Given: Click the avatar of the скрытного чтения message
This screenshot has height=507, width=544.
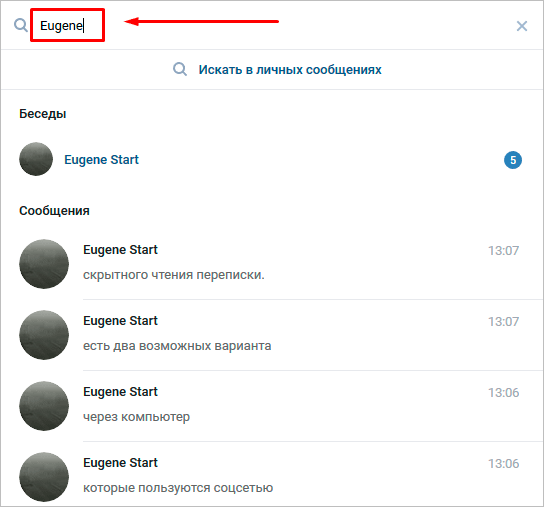Looking at the screenshot, I should tap(44, 264).
